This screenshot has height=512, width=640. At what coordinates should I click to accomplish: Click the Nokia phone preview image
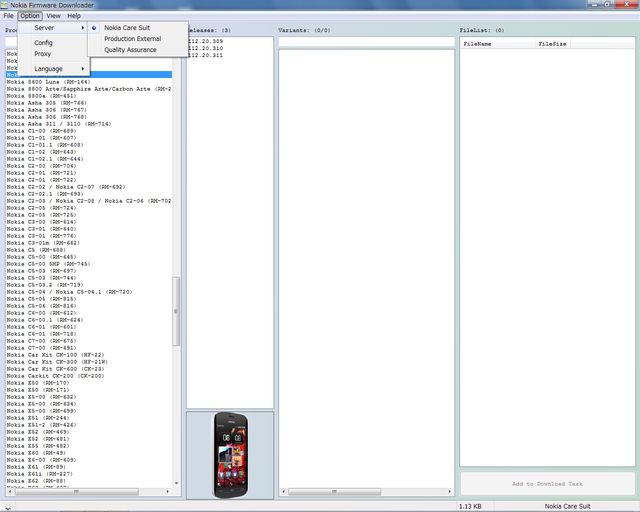coord(229,454)
